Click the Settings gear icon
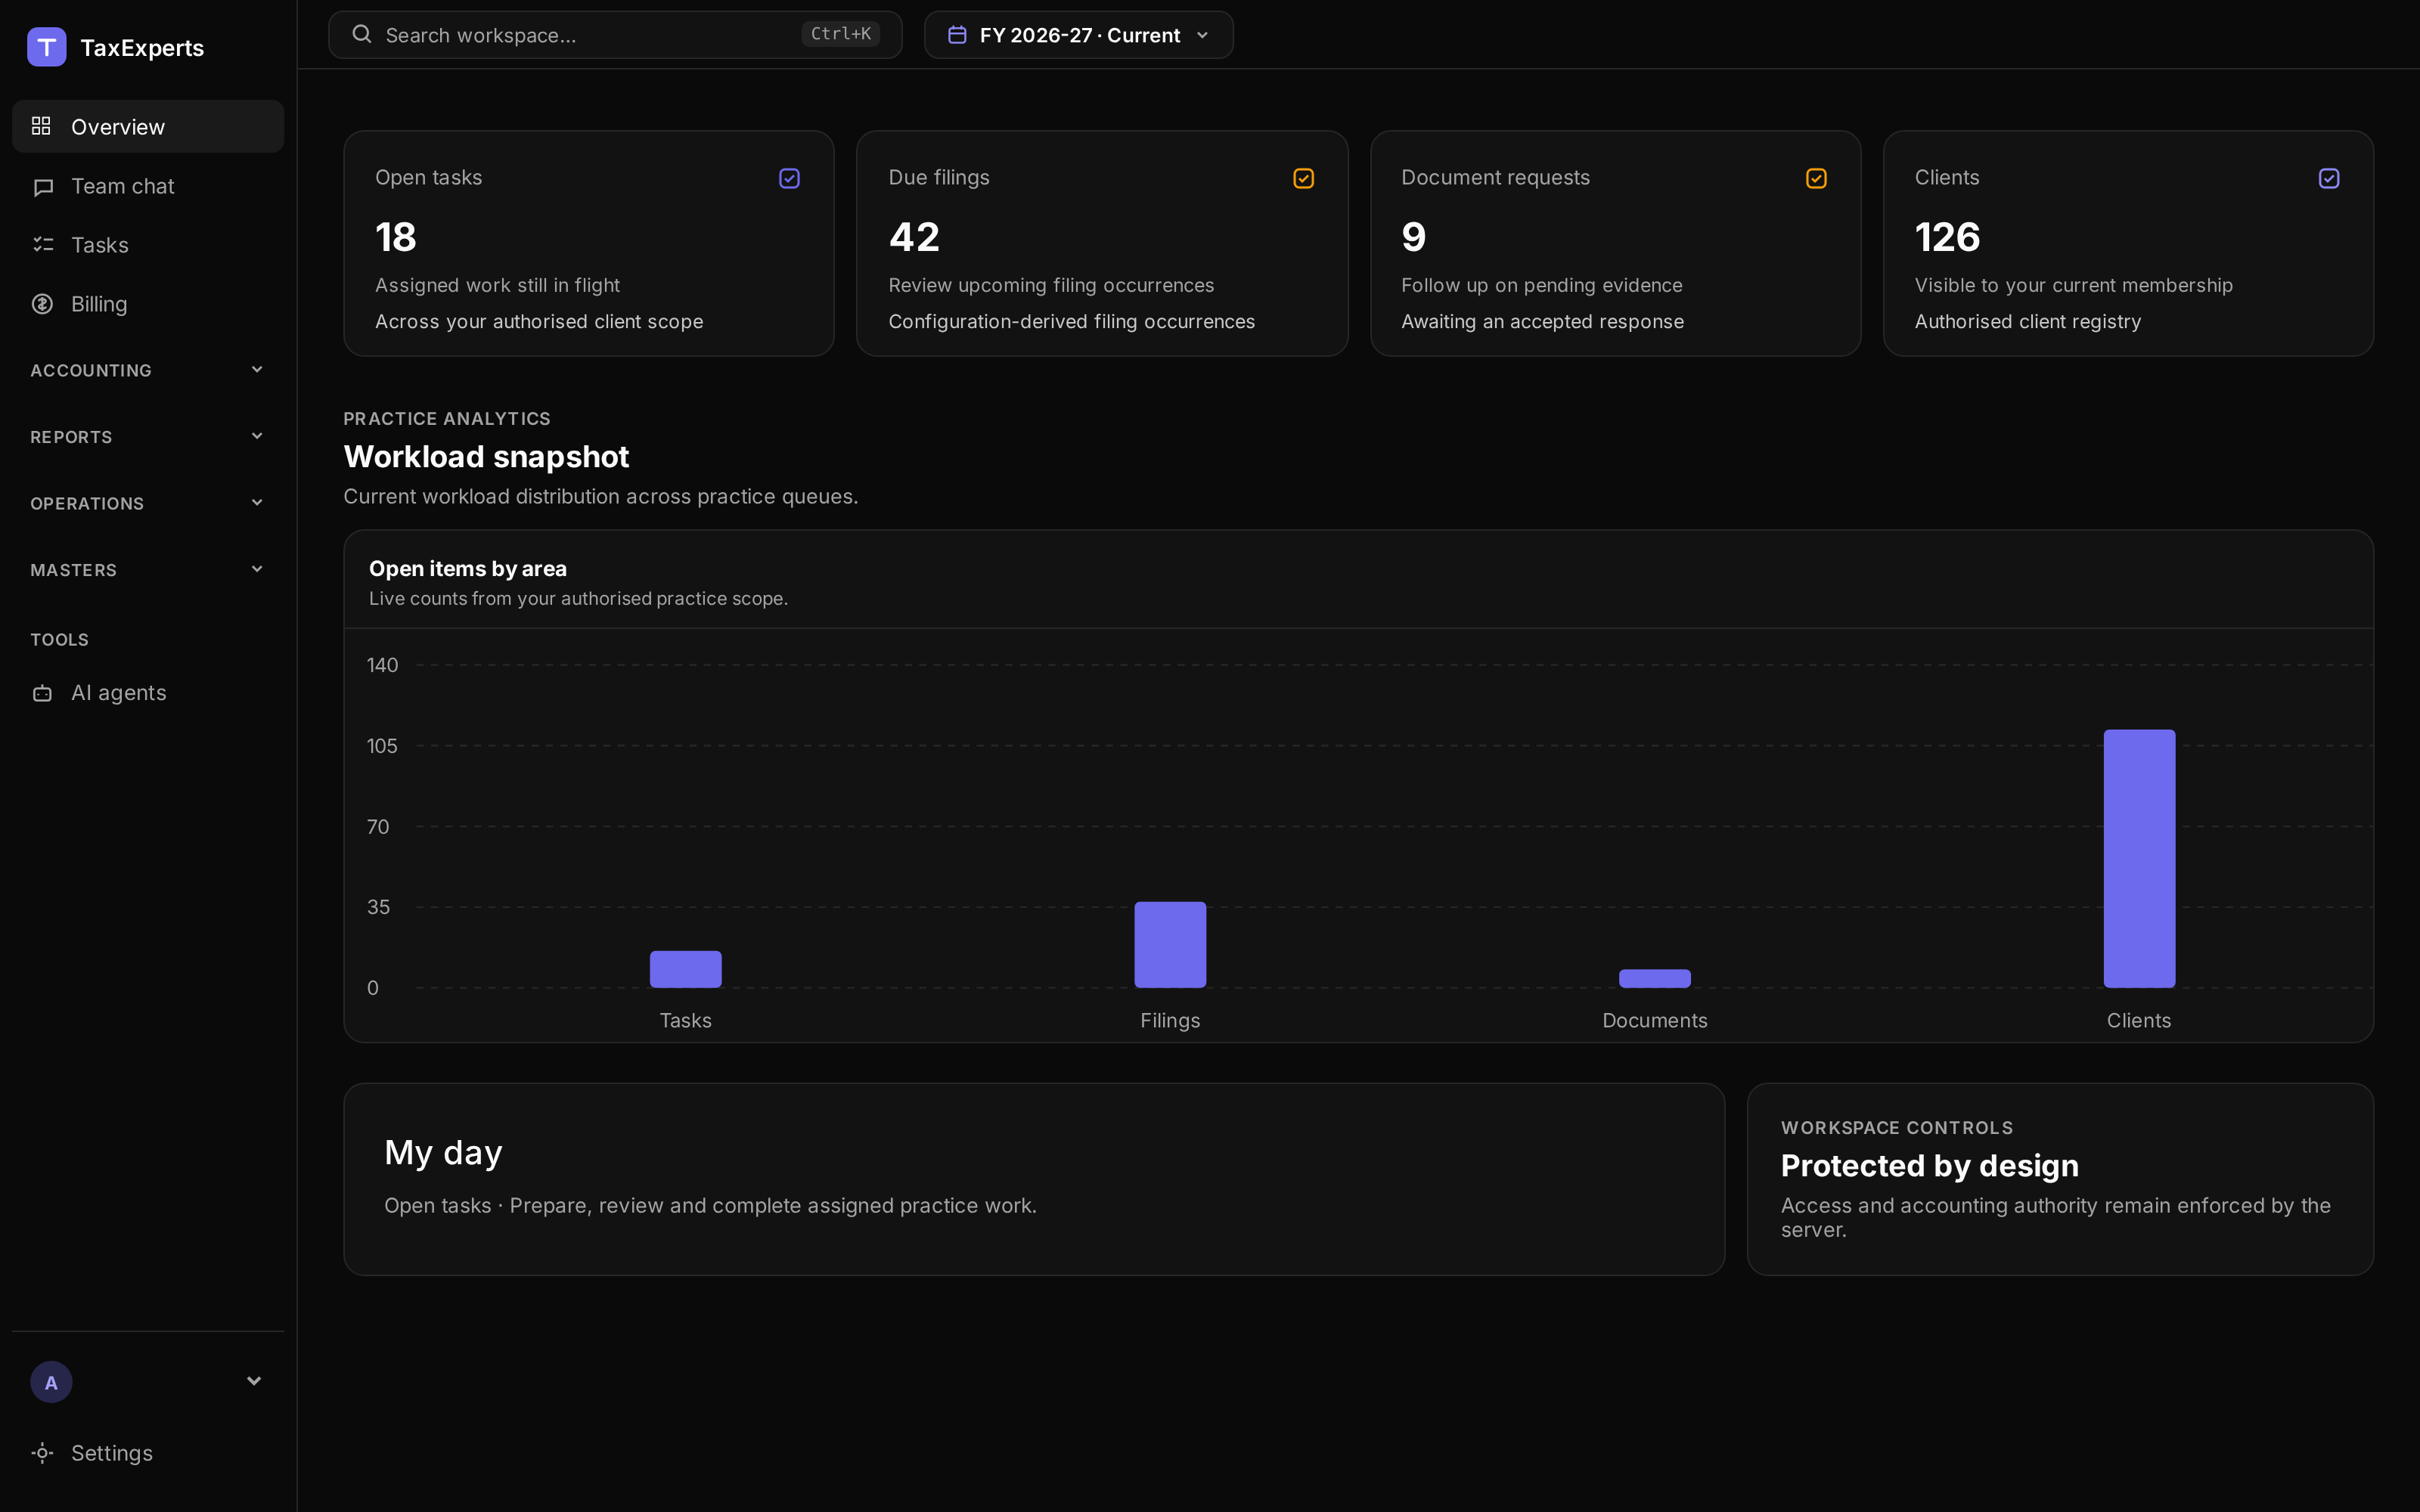The height and width of the screenshot is (1512, 2420). (x=42, y=1453)
